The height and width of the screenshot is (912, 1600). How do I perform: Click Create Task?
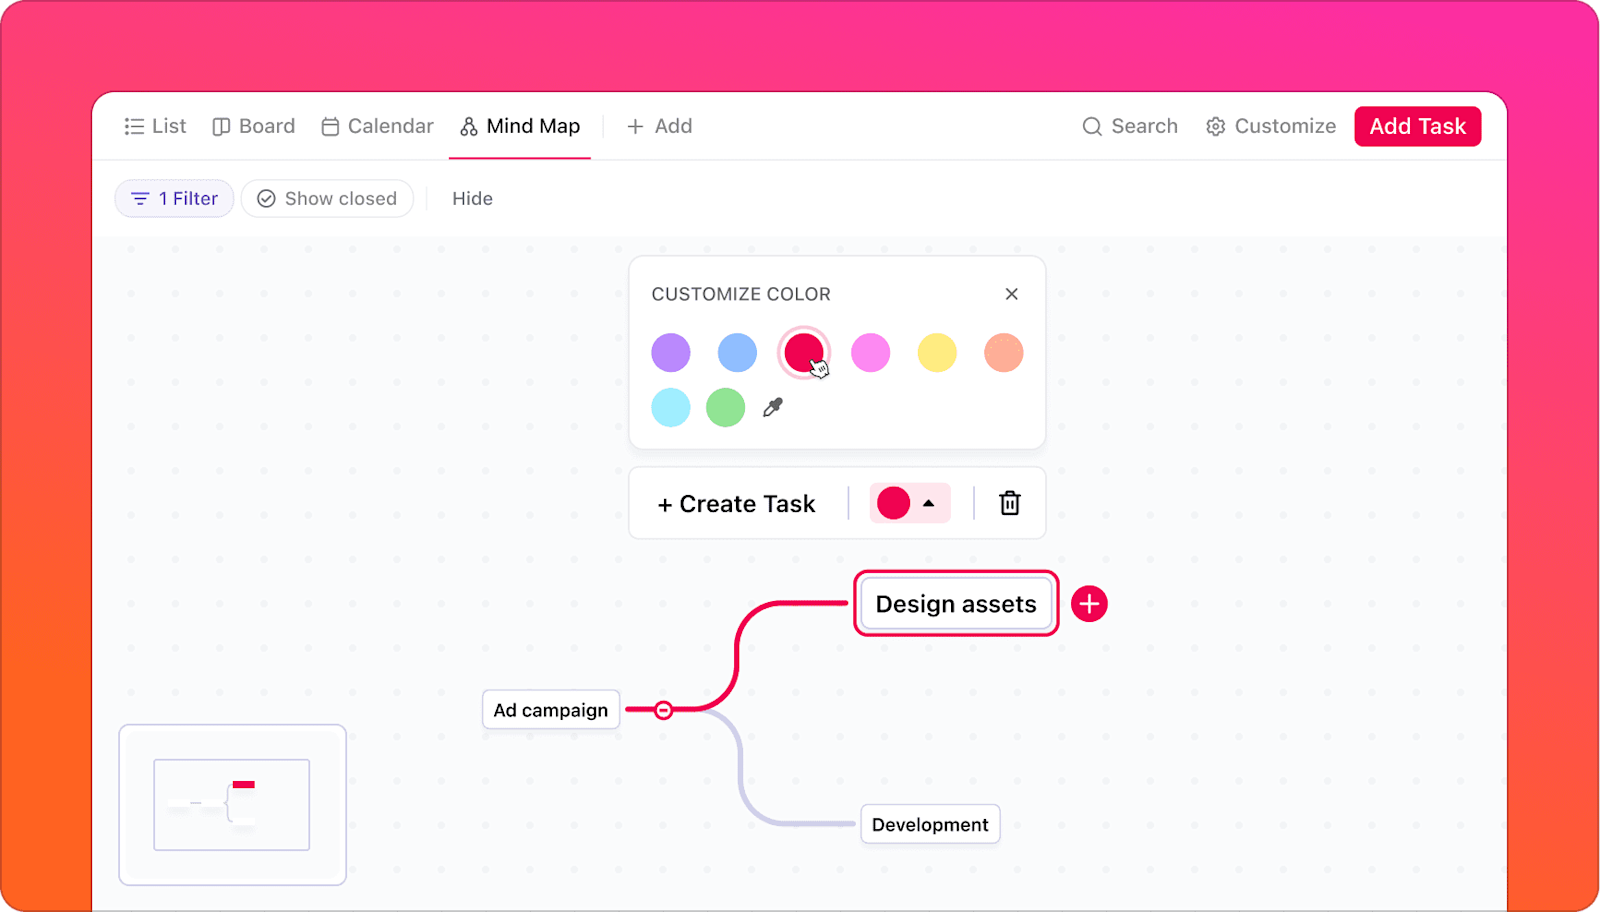[x=736, y=503]
